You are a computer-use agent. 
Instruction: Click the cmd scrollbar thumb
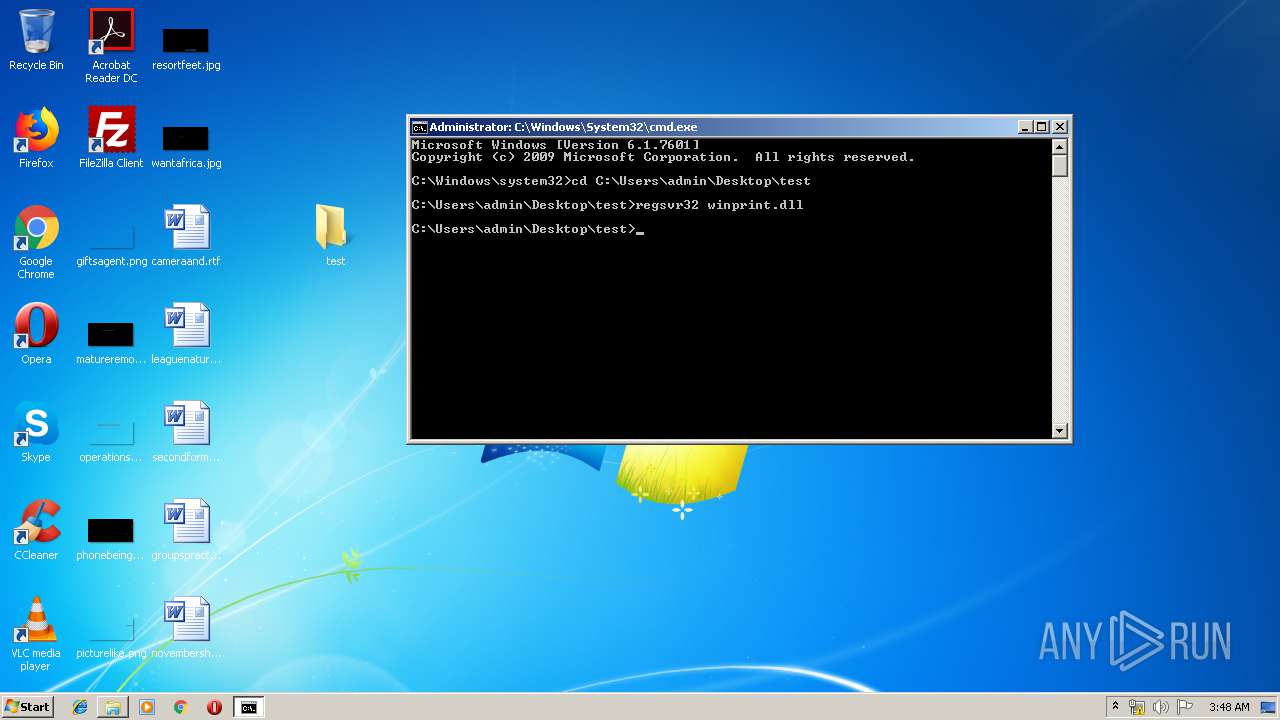coord(1060,166)
